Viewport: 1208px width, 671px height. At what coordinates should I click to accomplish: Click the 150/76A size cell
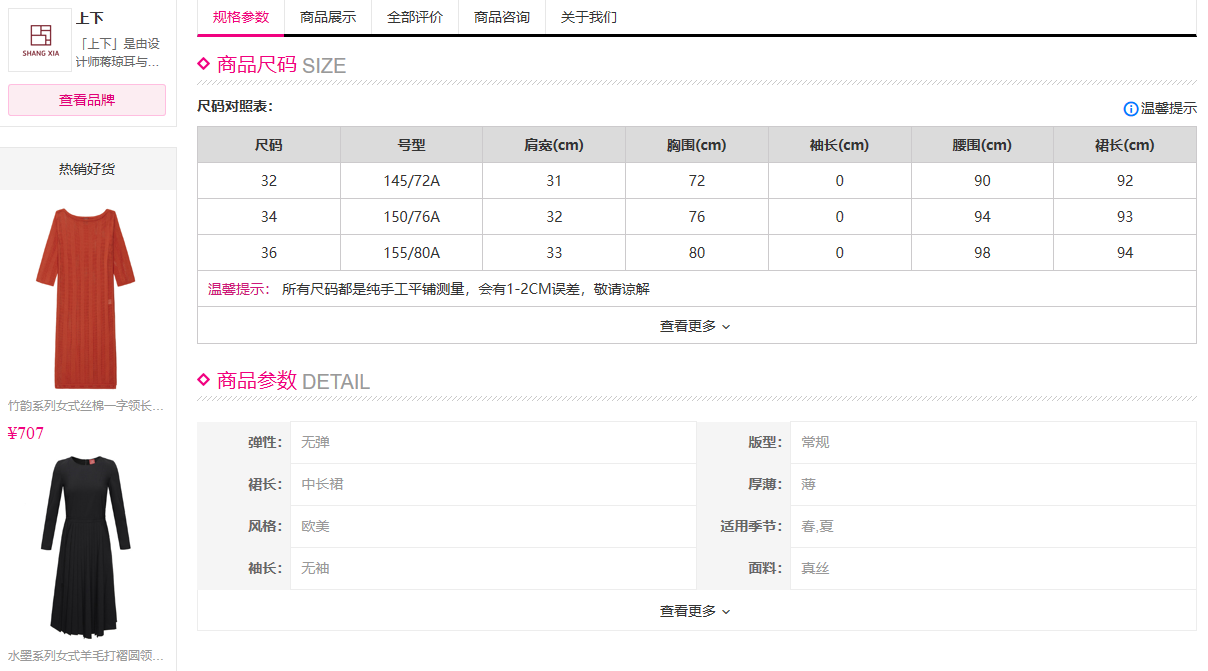[x=411, y=217]
